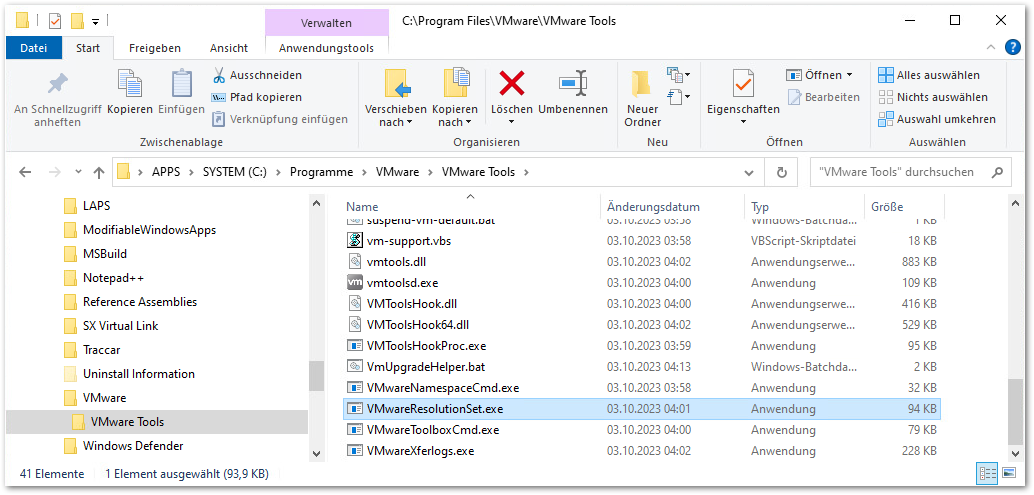This screenshot has width=1034, height=495.
Task: Click the Einfügen clipboard icon
Action: tap(181, 92)
